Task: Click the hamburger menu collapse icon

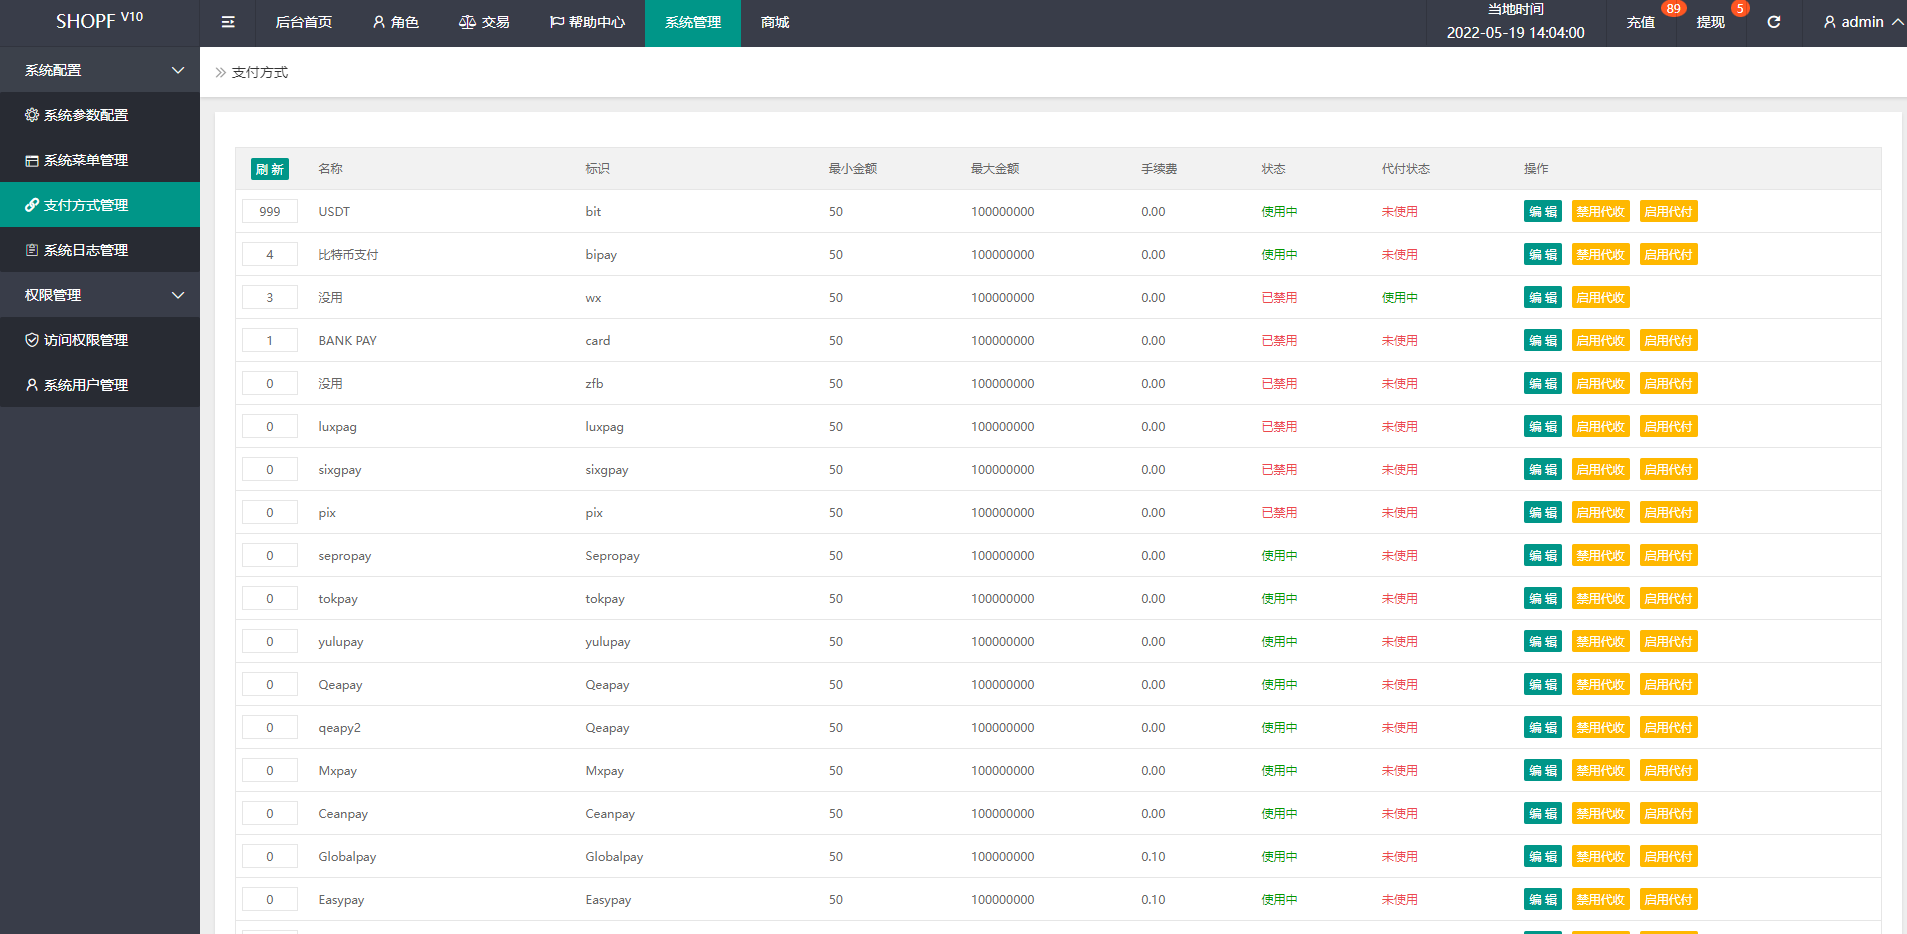Action: pyautogui.click(x=228, y=22)
